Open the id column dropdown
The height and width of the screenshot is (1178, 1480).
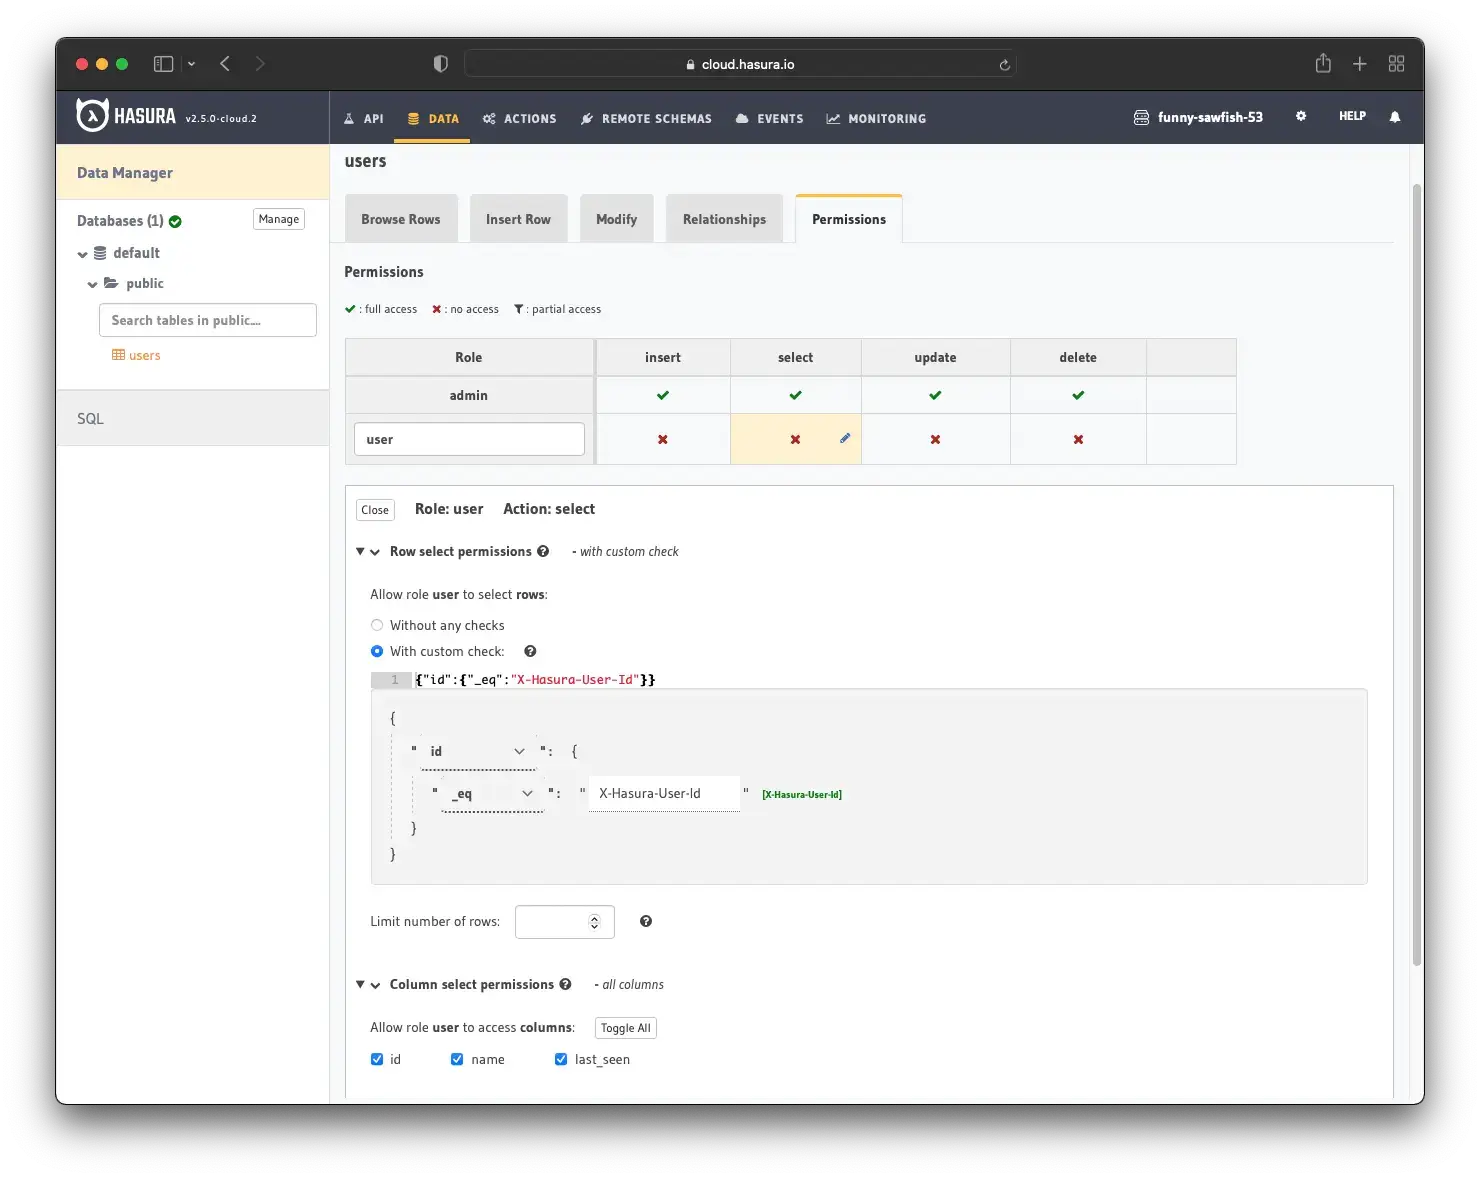[x=478, y=751]
